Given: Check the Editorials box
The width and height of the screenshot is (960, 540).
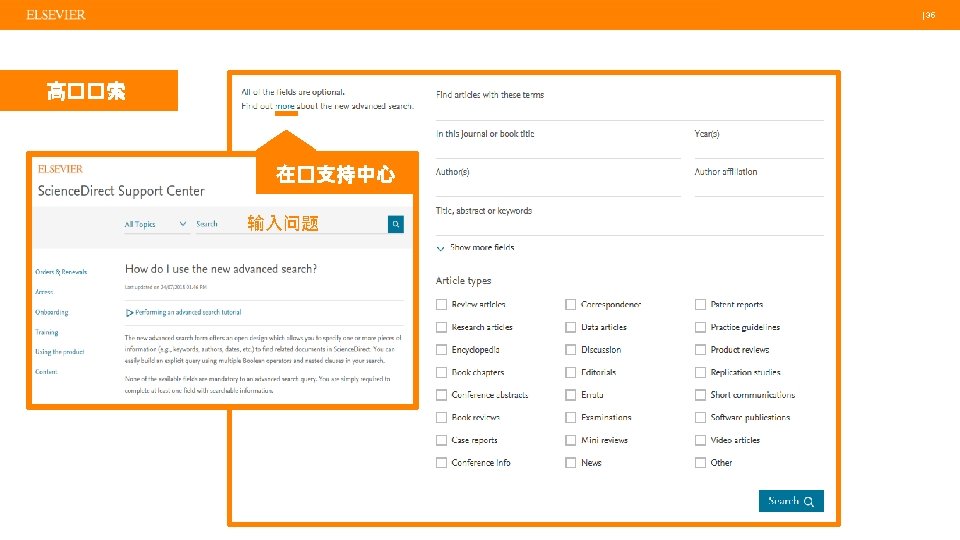Looking at the screenshot, I should [571, 372].
